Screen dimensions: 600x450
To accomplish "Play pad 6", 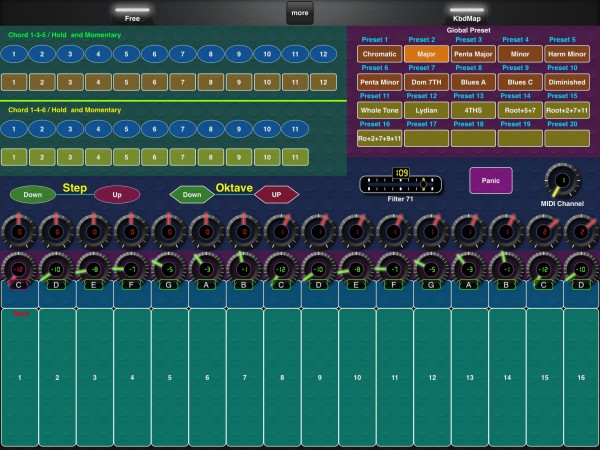I will pos(207,377).
